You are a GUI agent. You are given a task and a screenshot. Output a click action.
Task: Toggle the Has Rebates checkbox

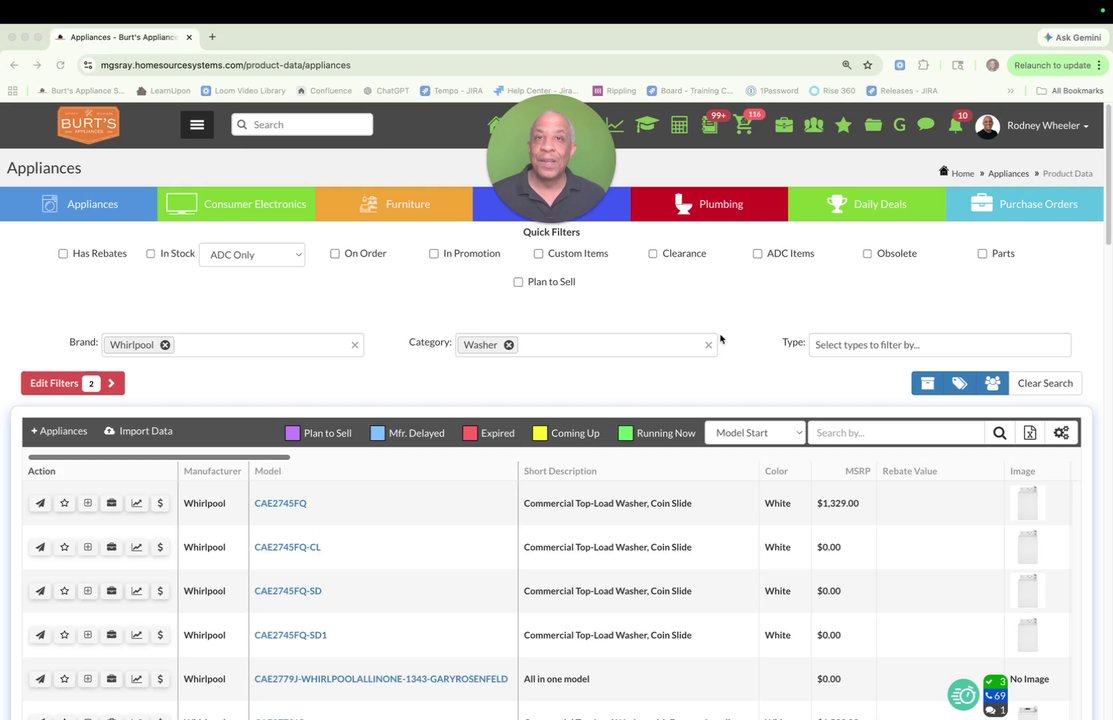tap(63, 253)
